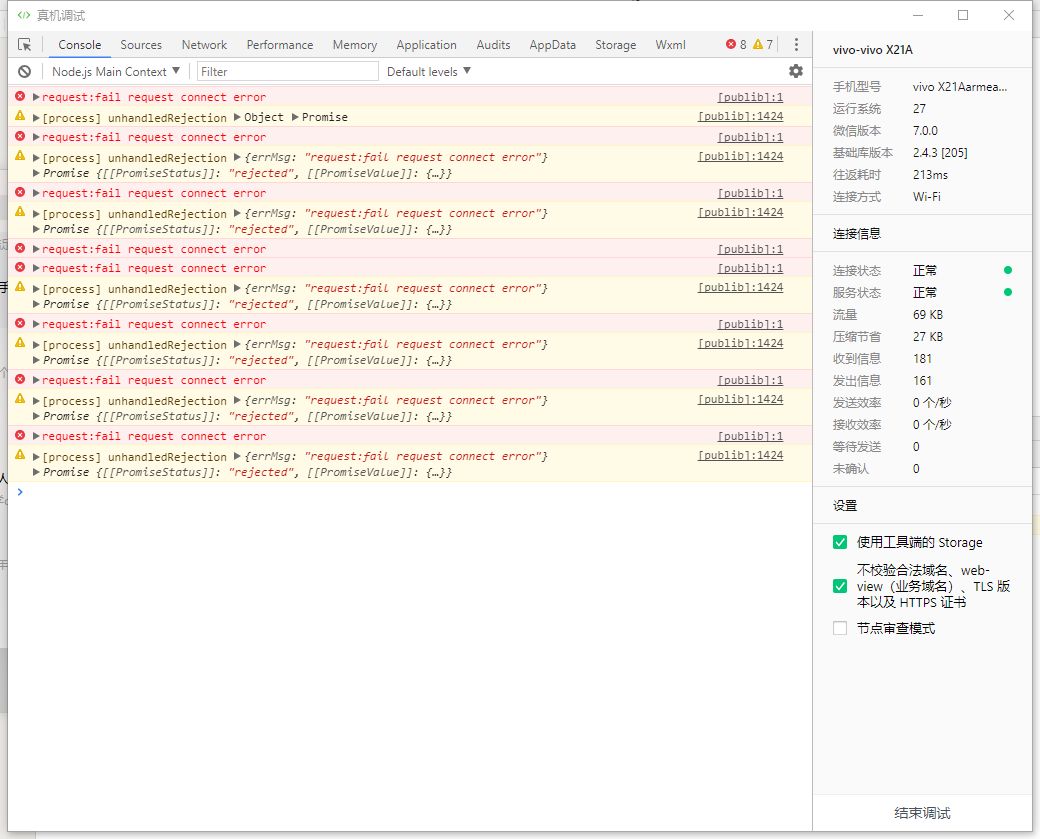Toggle the 不校验合法域名 checkbox
Screen dimensions: 1040x839
pyautogui.click(x=840, y=586)
